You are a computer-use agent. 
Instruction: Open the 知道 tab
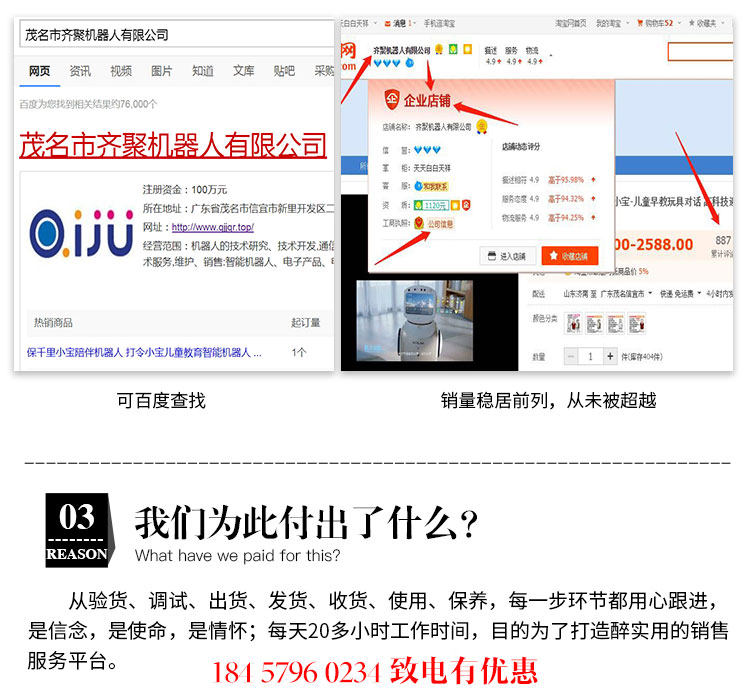tap(203, 71)
